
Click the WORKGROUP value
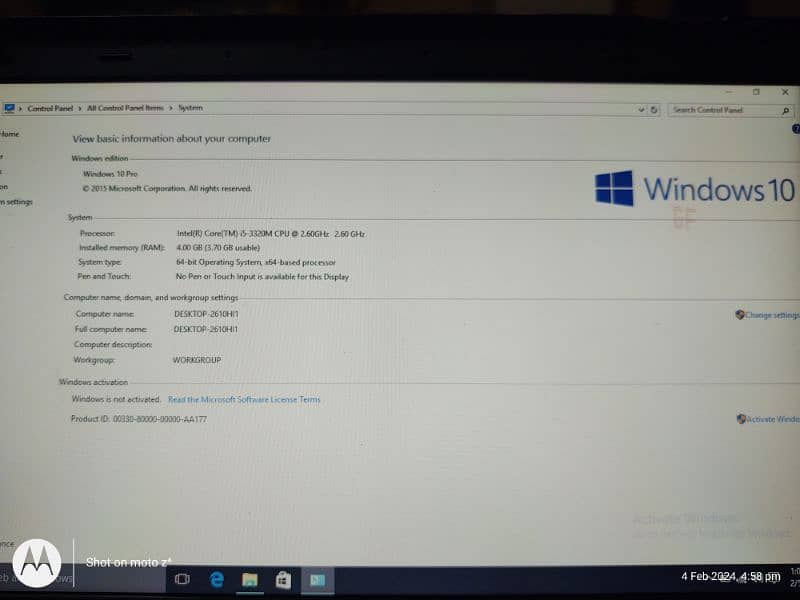197,360
